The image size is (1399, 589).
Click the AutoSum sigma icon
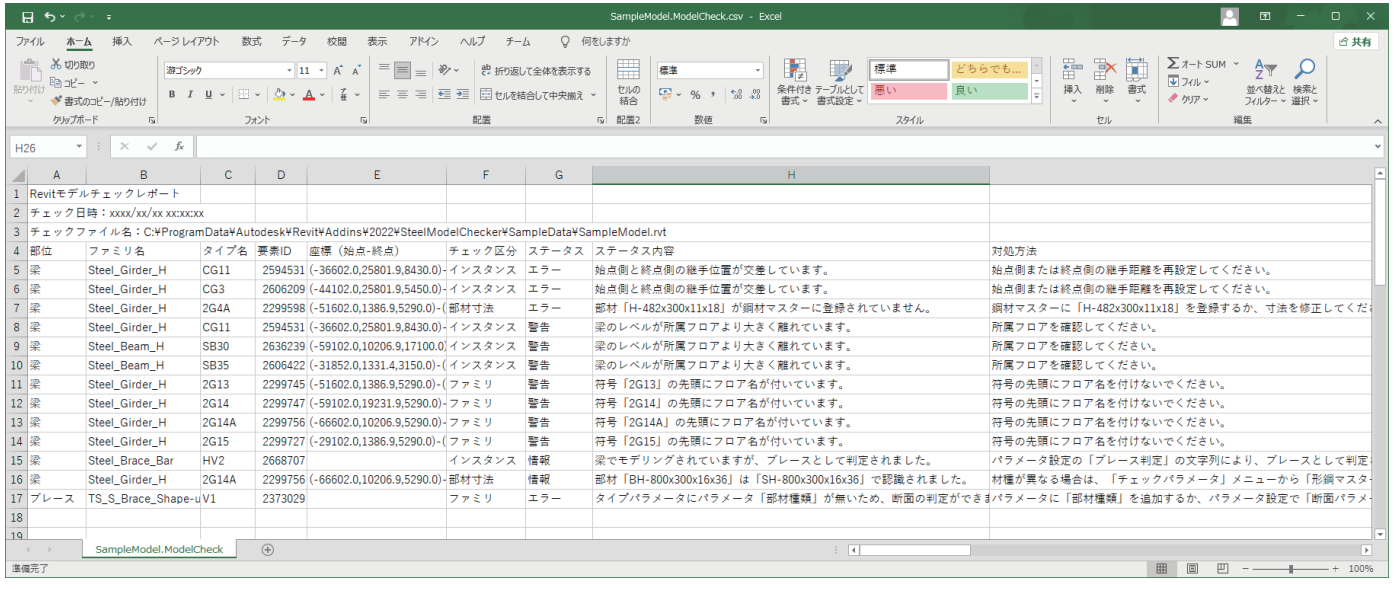point(1173,64)
